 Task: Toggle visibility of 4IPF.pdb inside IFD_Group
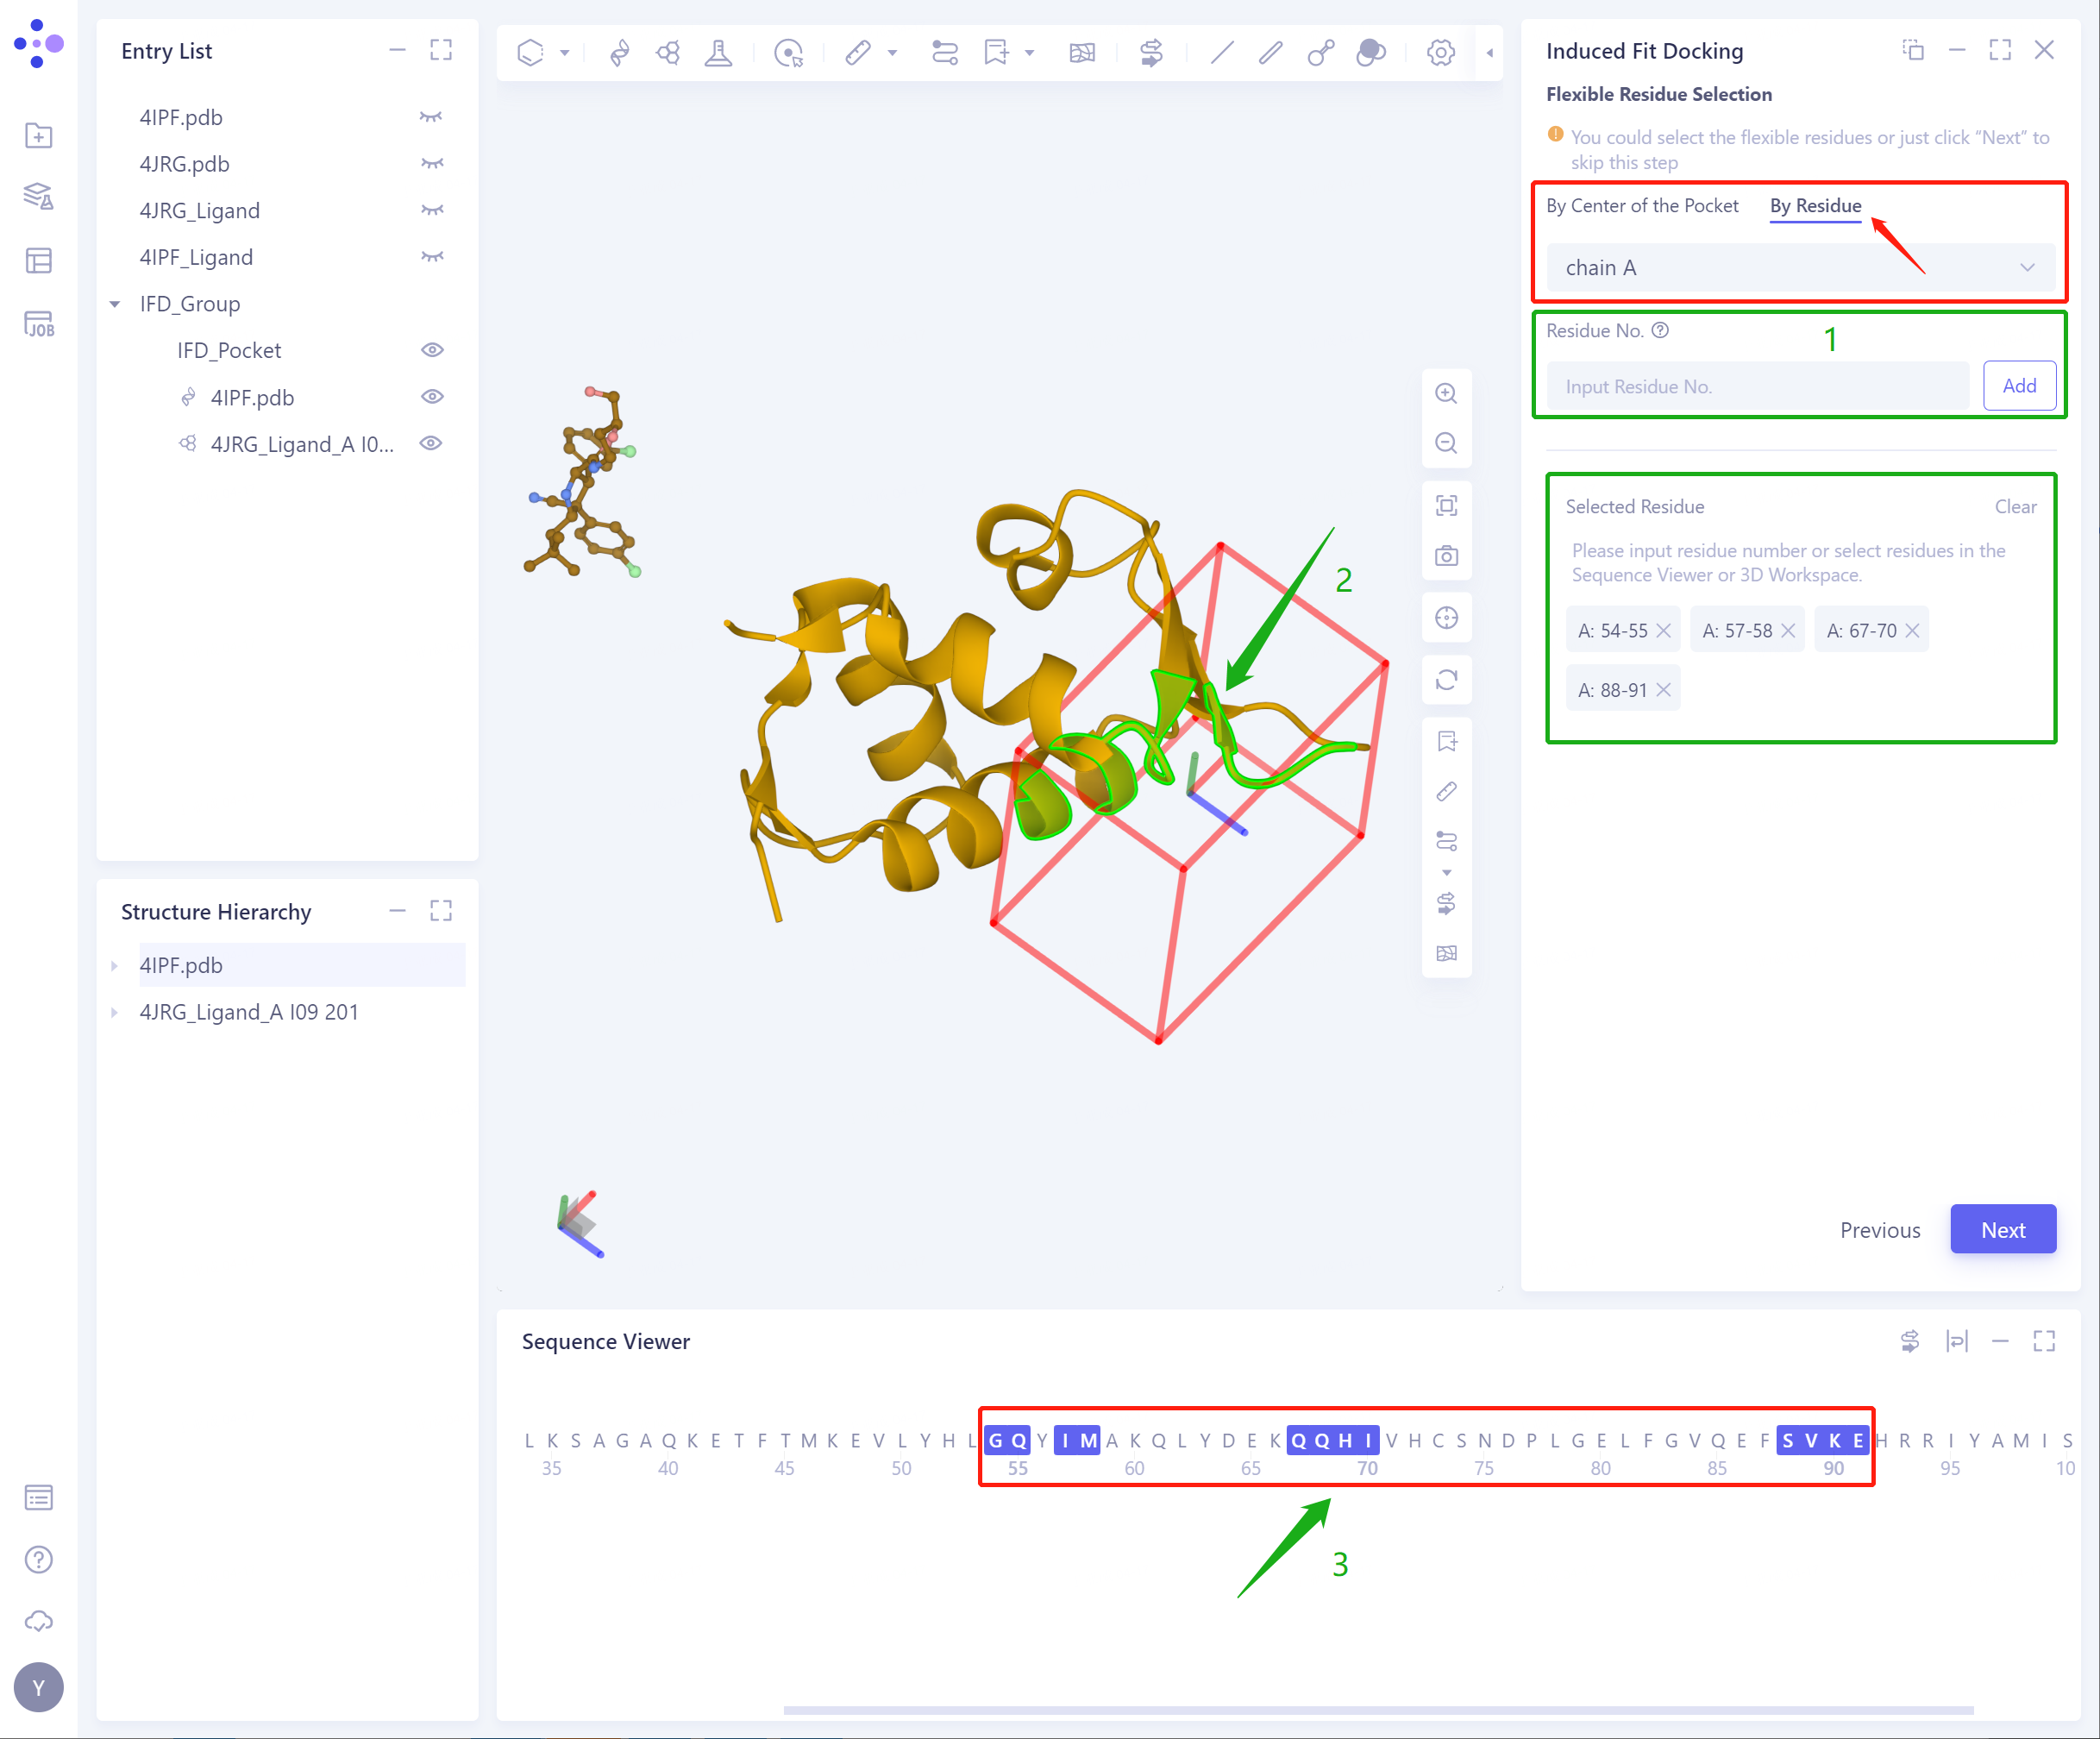click(432, 396)
